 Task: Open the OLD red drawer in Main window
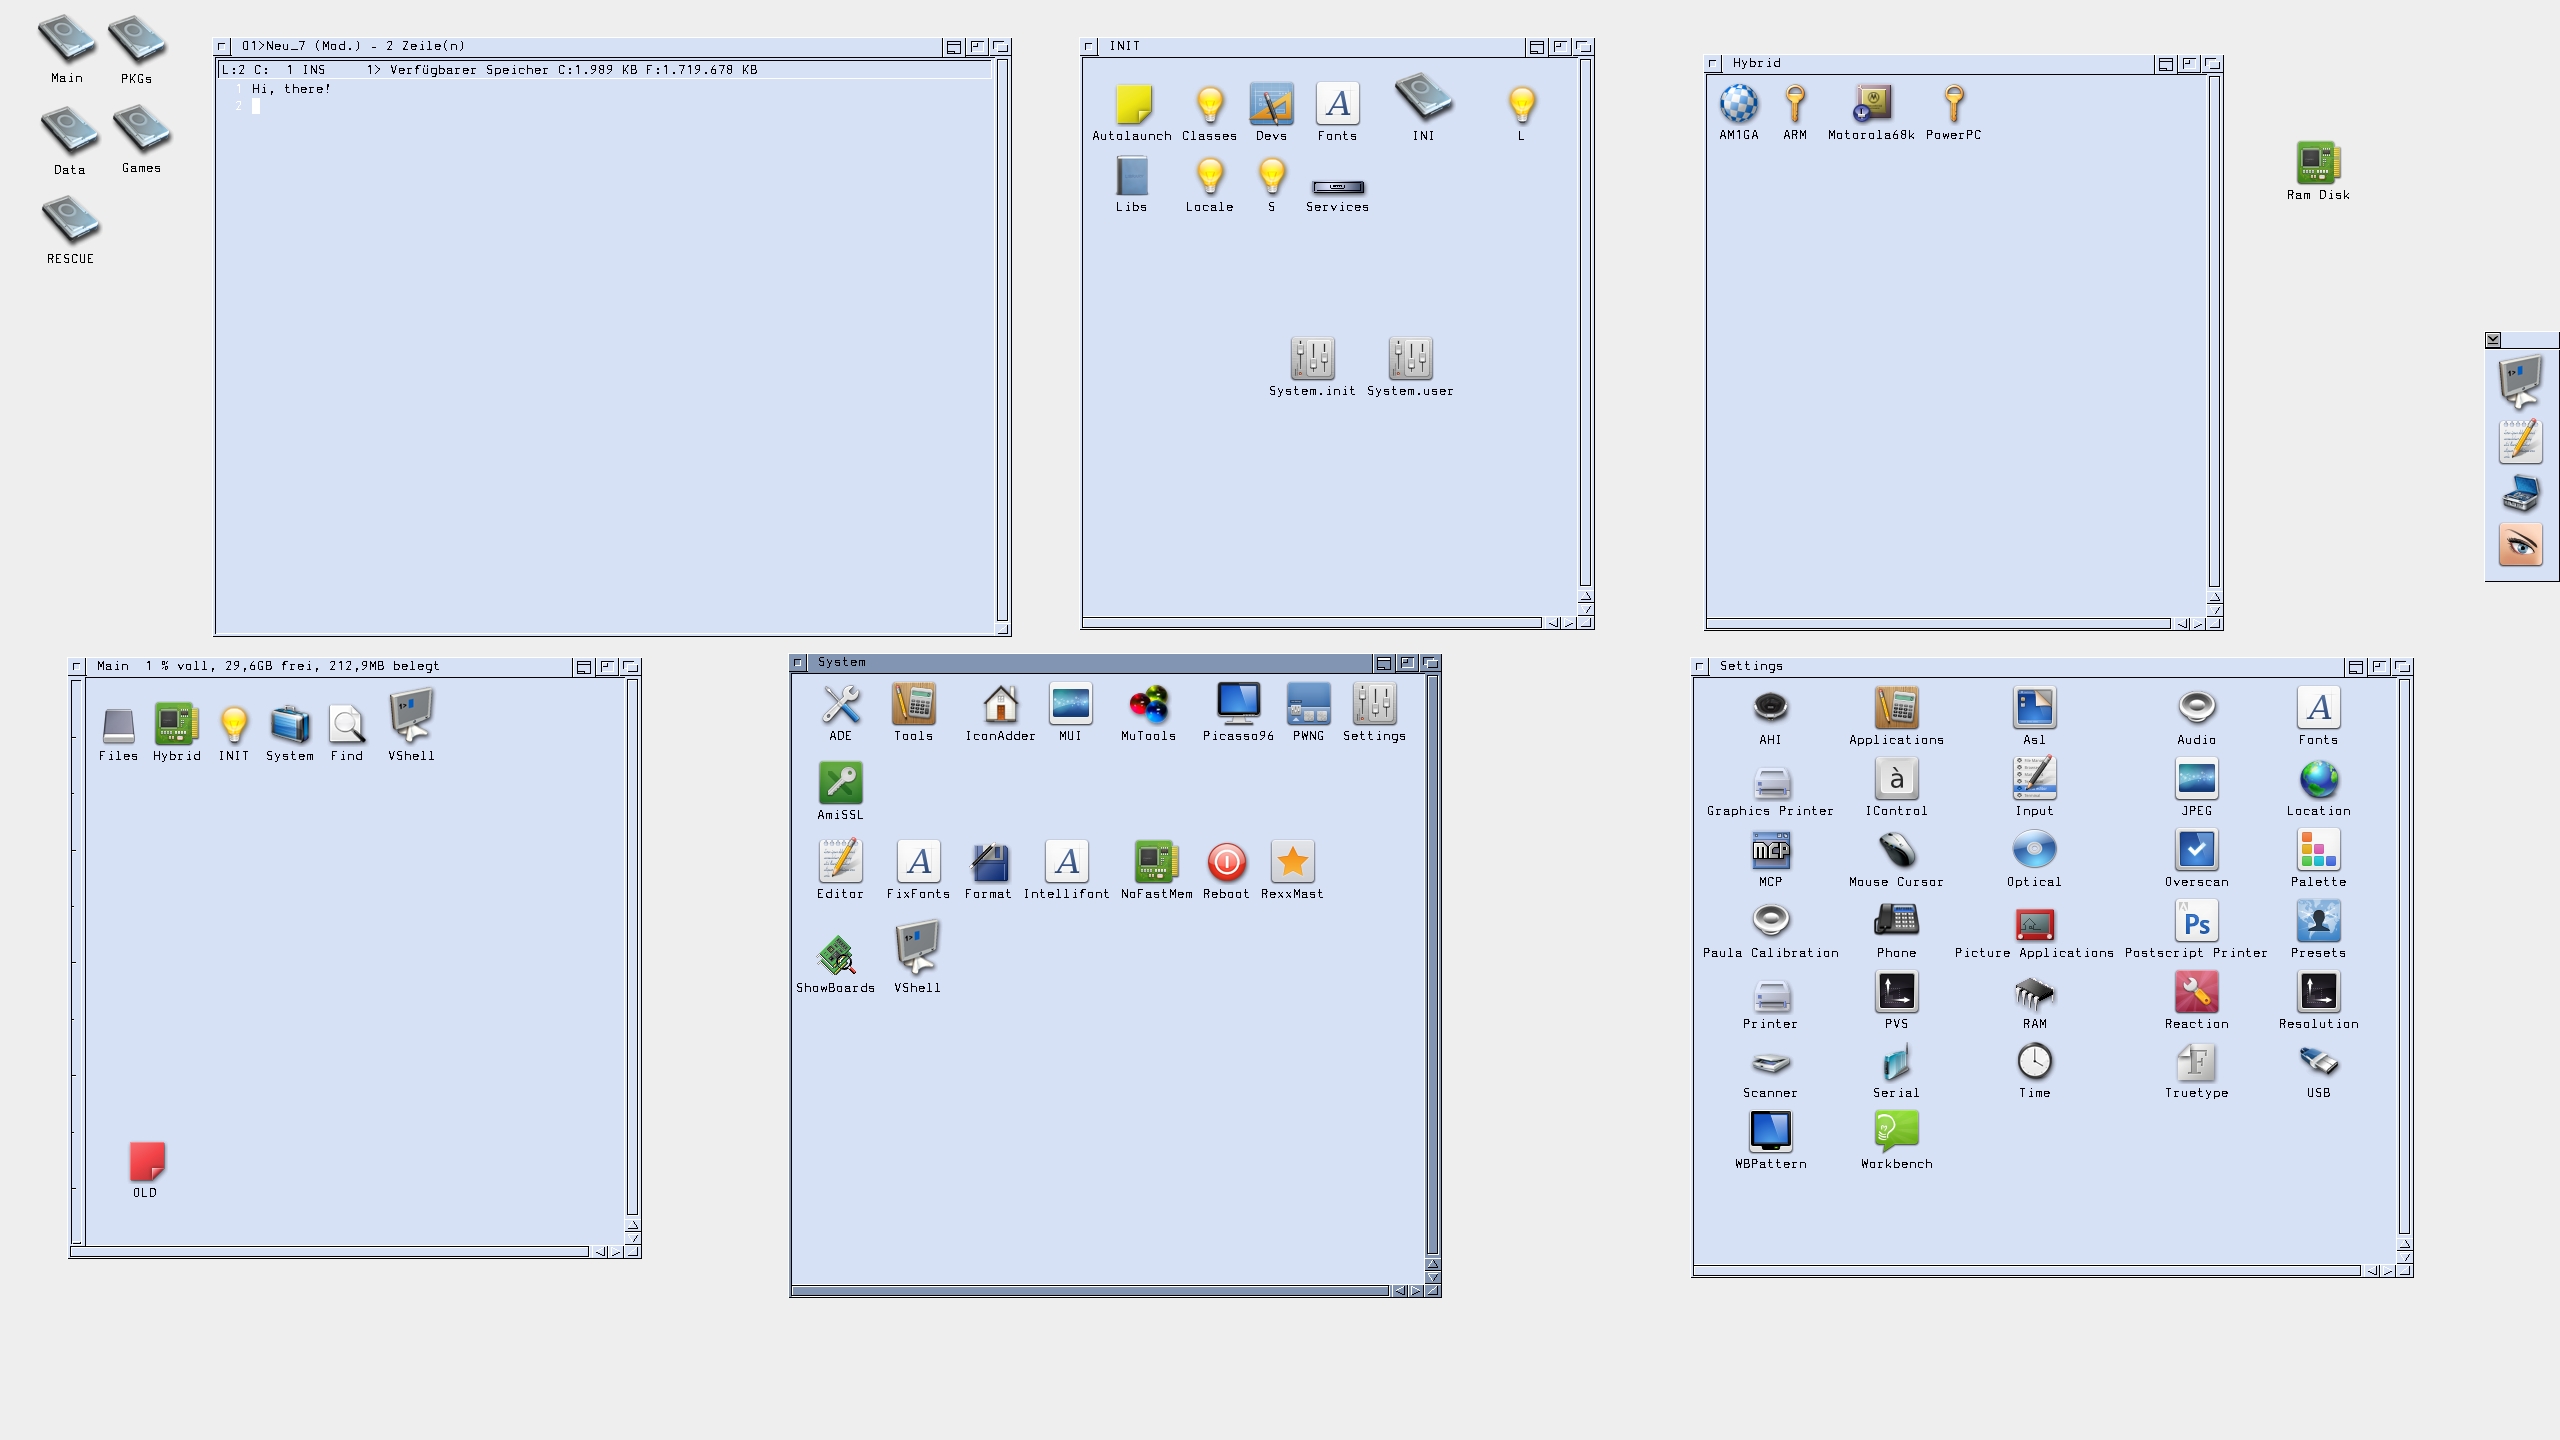(147, 1162)
